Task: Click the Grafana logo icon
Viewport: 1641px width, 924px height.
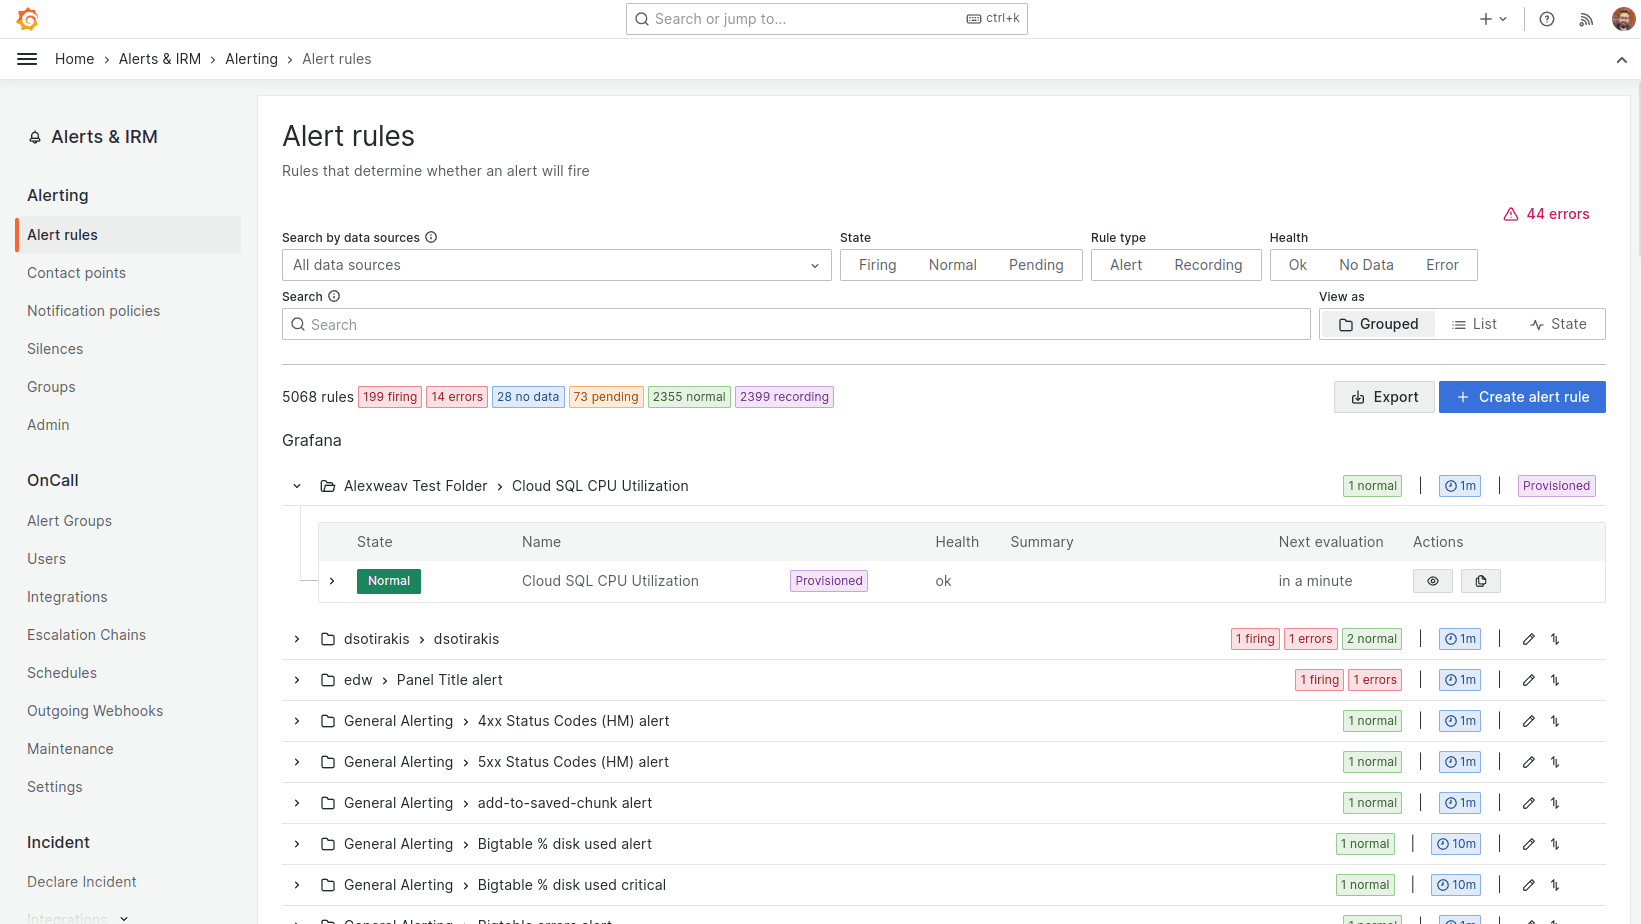Action: click(28, 19)
